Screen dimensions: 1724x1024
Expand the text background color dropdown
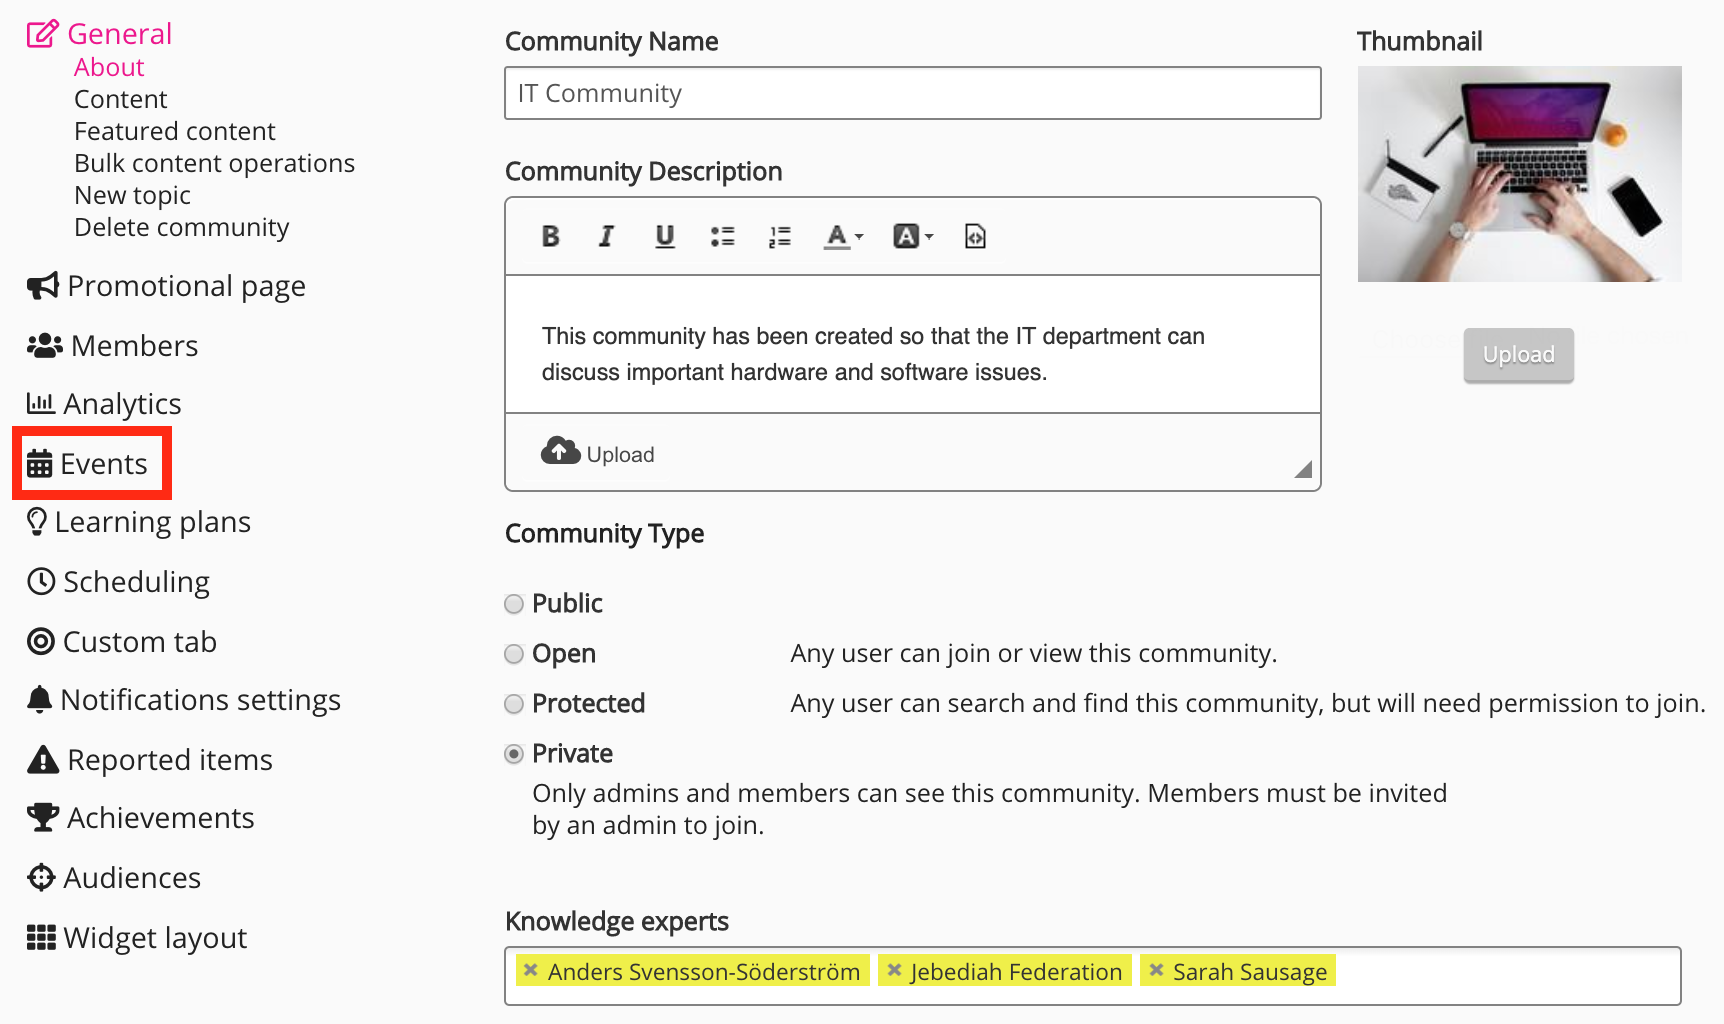[x=913, y=237]
